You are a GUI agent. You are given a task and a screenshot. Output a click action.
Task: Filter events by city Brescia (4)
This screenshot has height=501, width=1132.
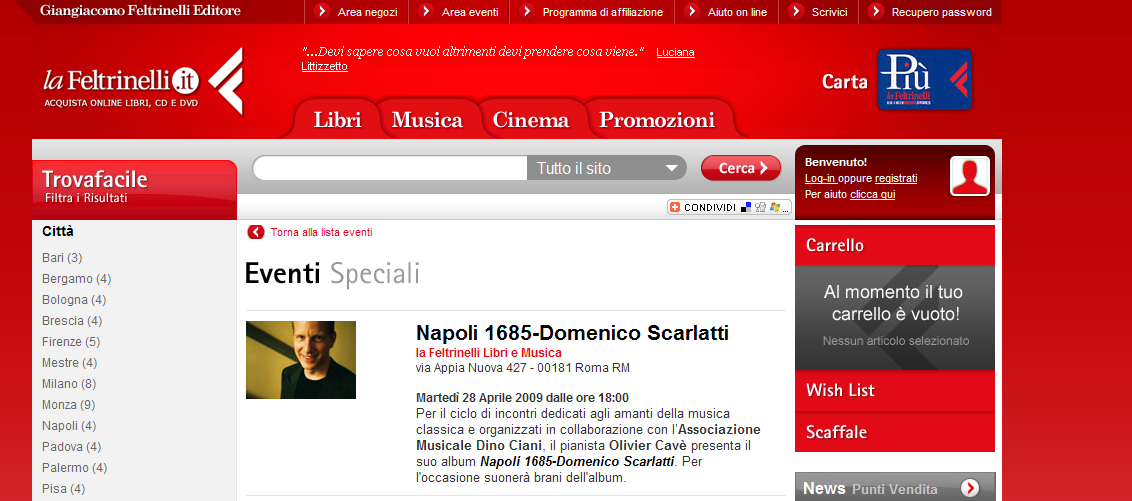click(x=72, y=321)
